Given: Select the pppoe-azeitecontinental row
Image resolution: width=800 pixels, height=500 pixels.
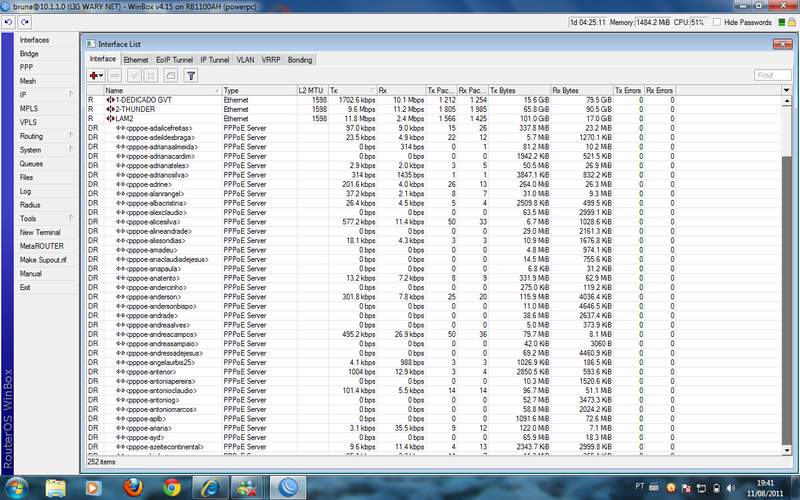Looking at the screenshot, I should click(434, 446).
